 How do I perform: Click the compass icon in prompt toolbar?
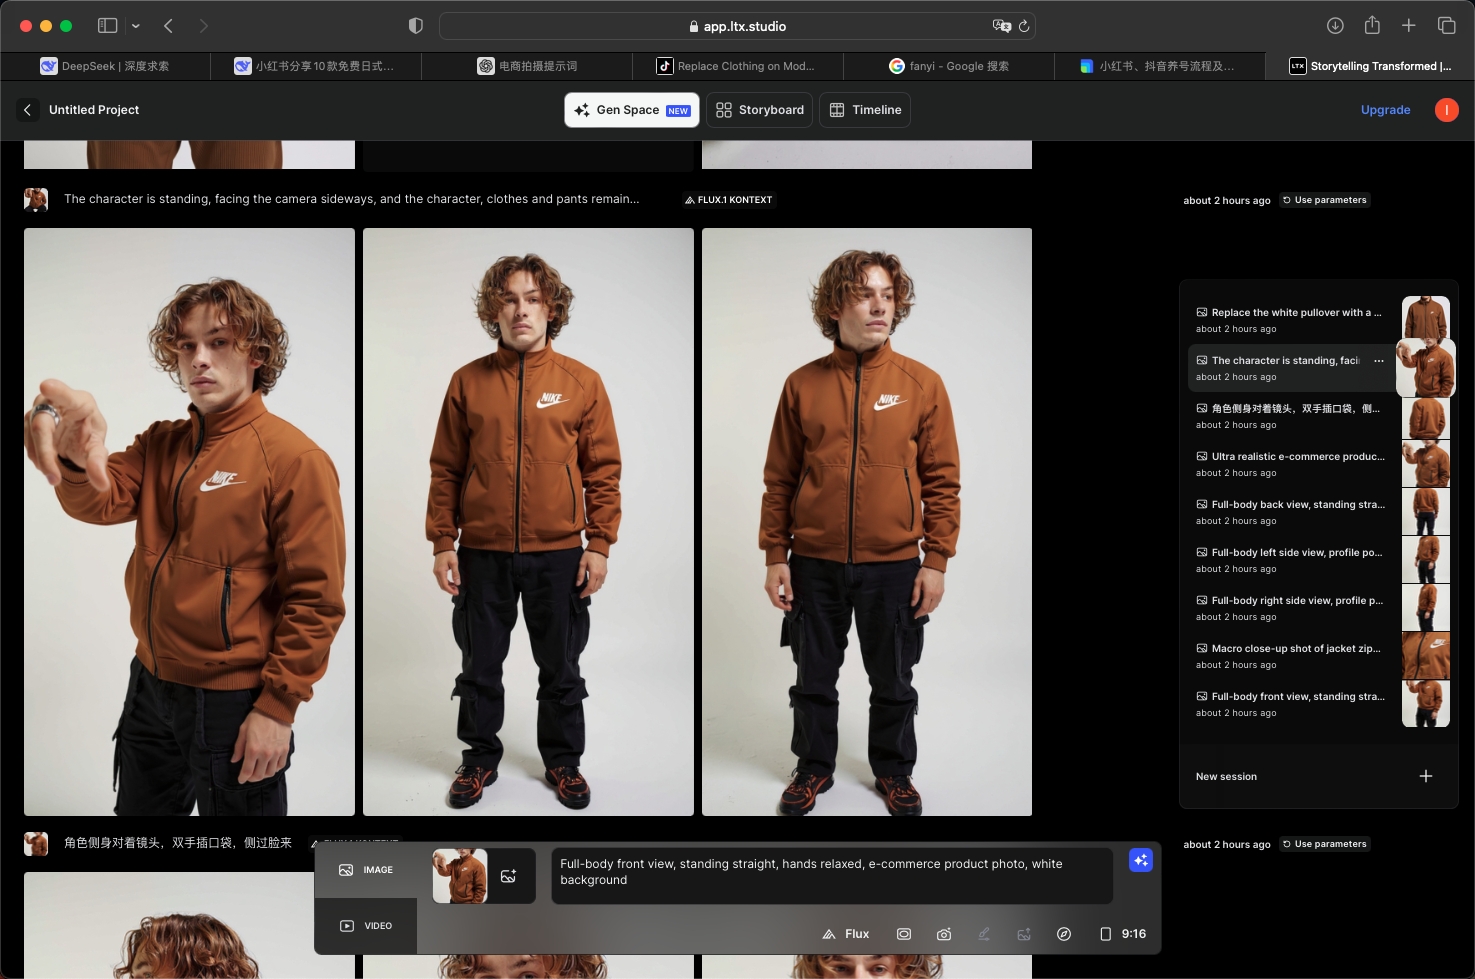coord(1064,934)
